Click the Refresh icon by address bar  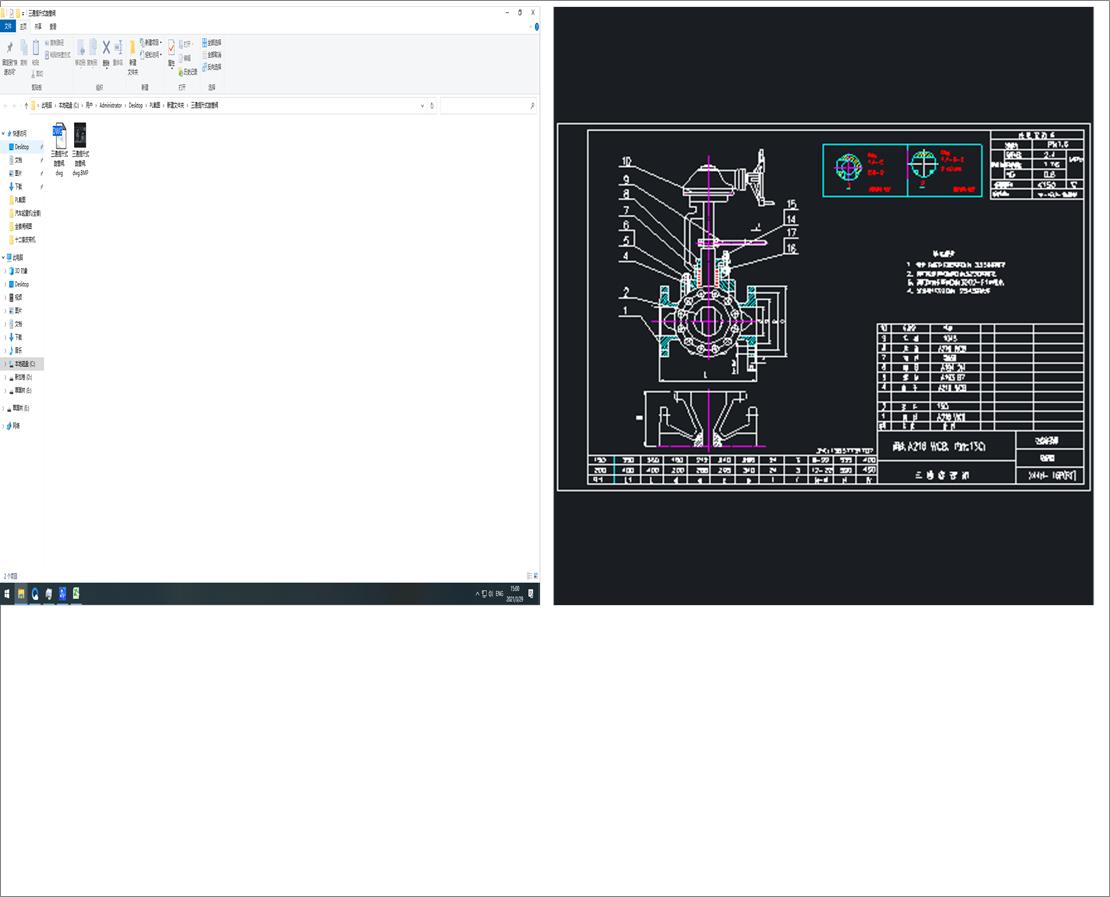tap(432, 105)
